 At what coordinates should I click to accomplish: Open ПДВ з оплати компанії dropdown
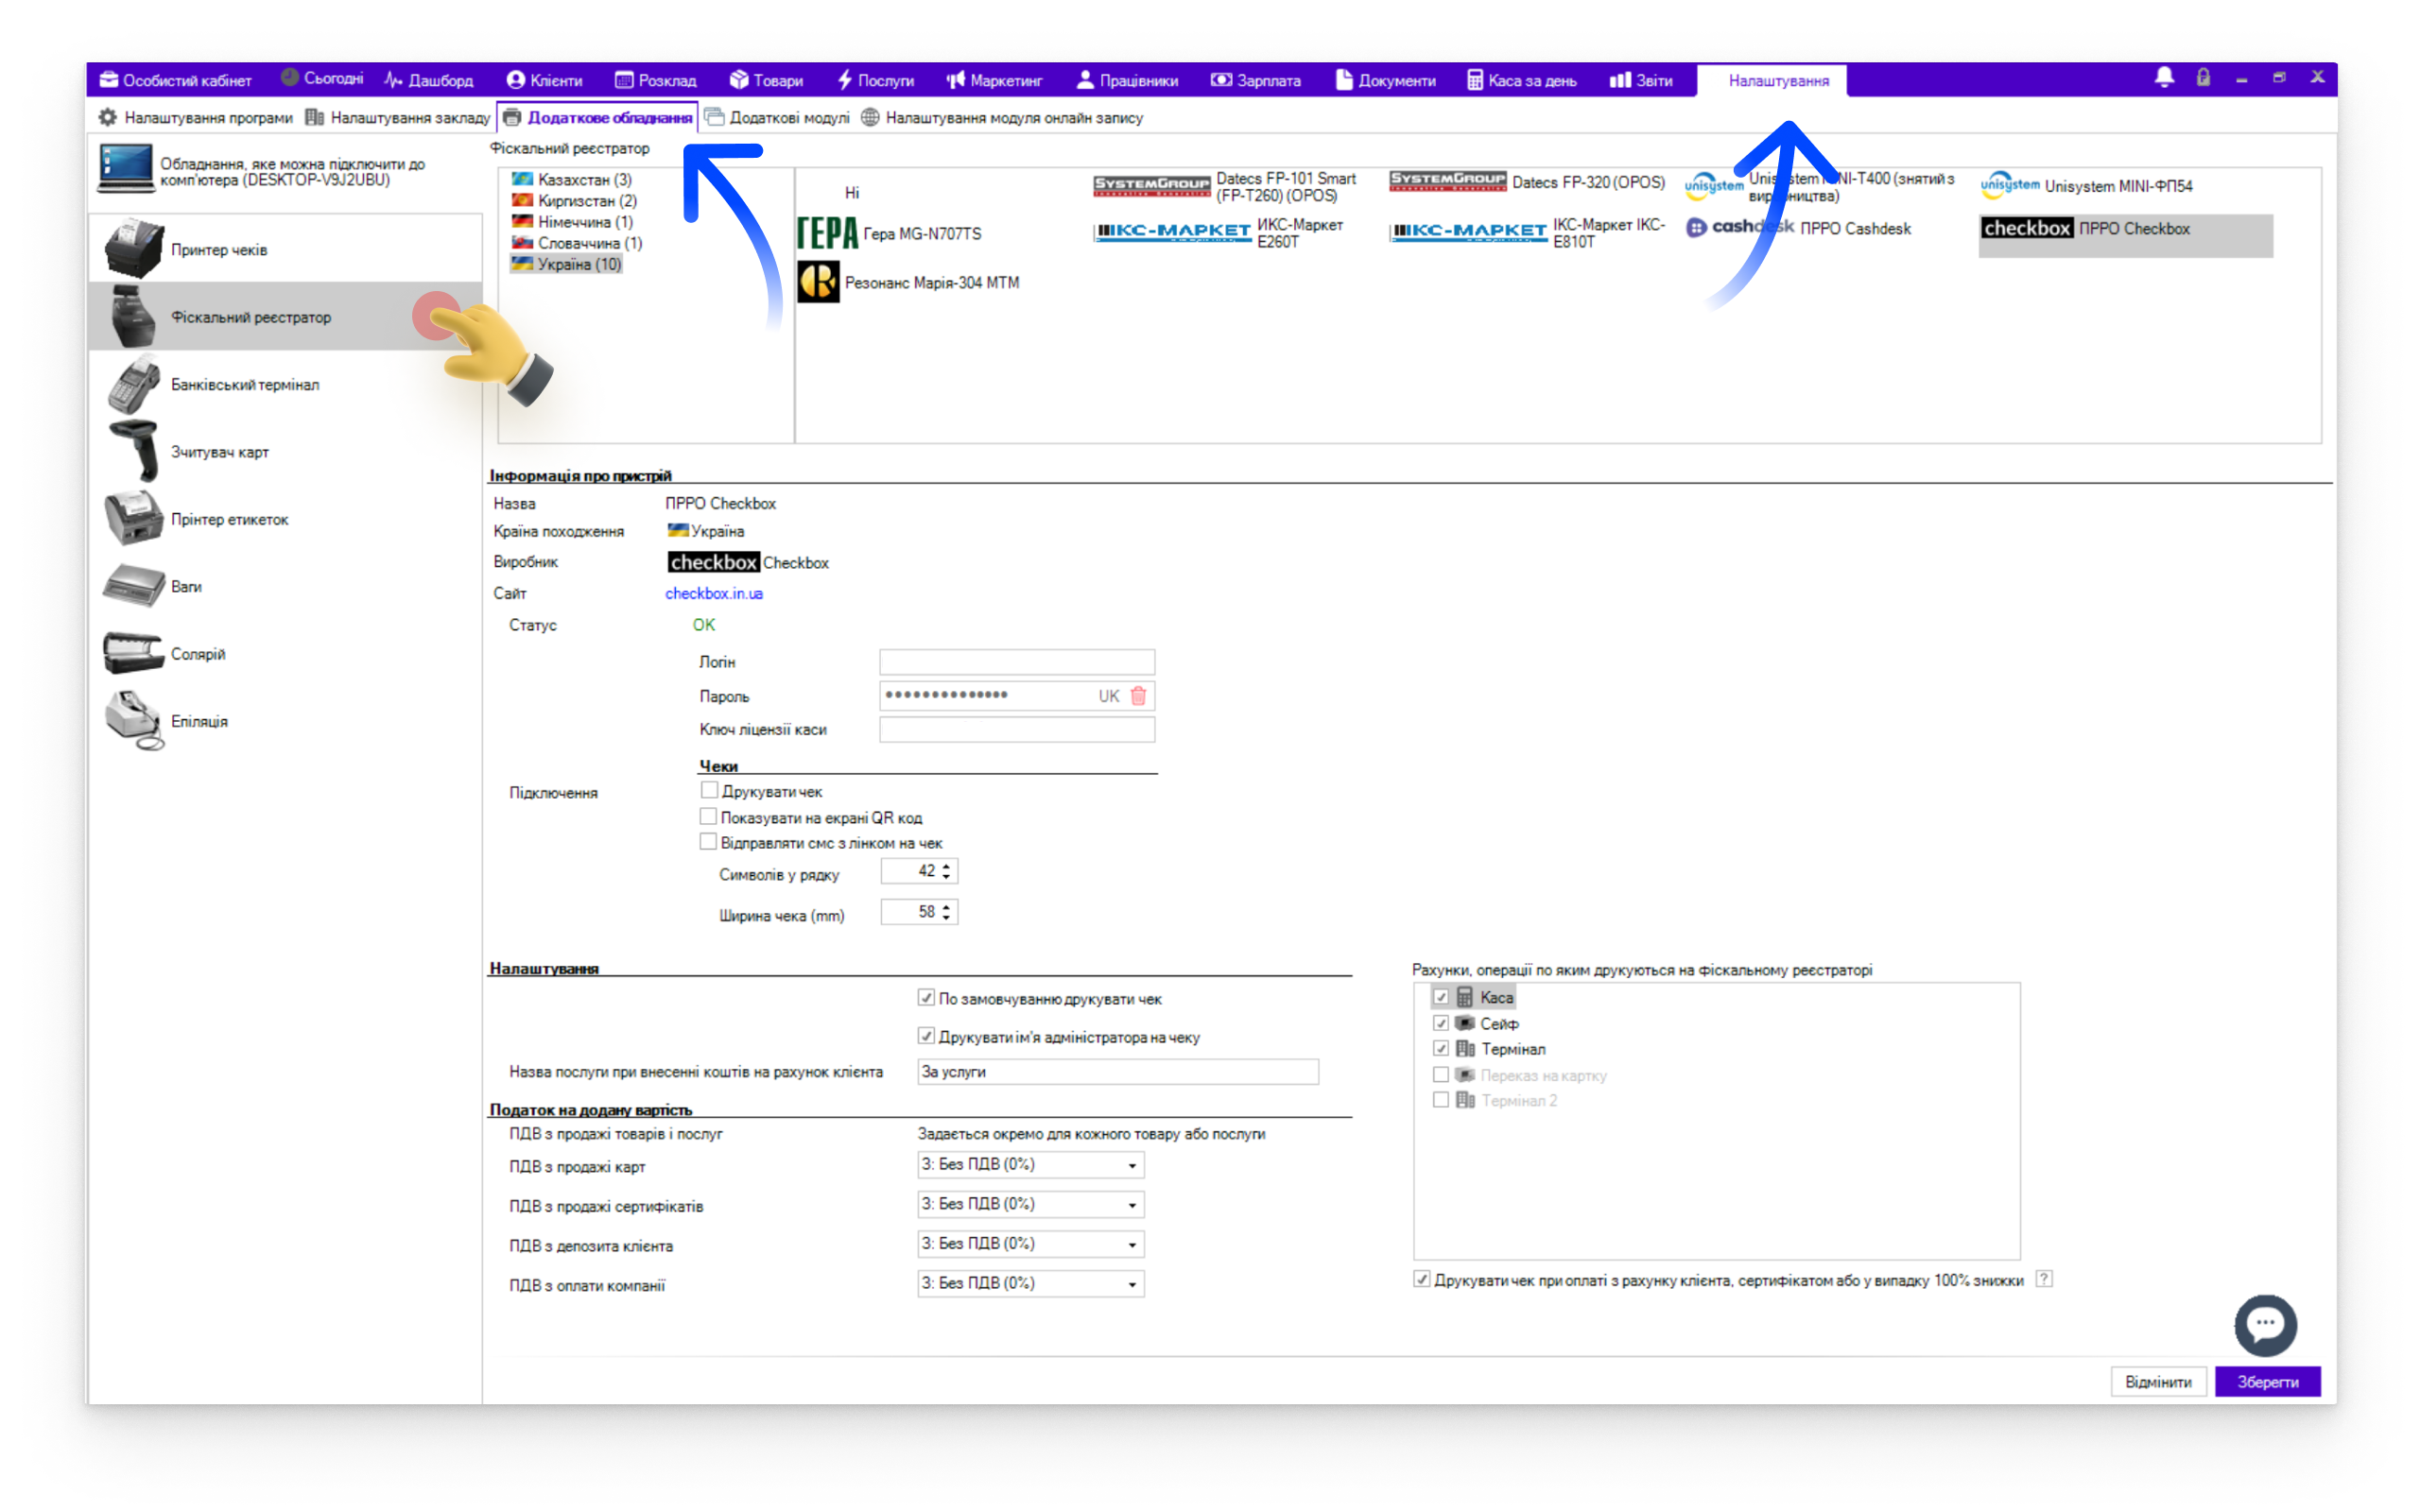[x=1031, y=1284]
